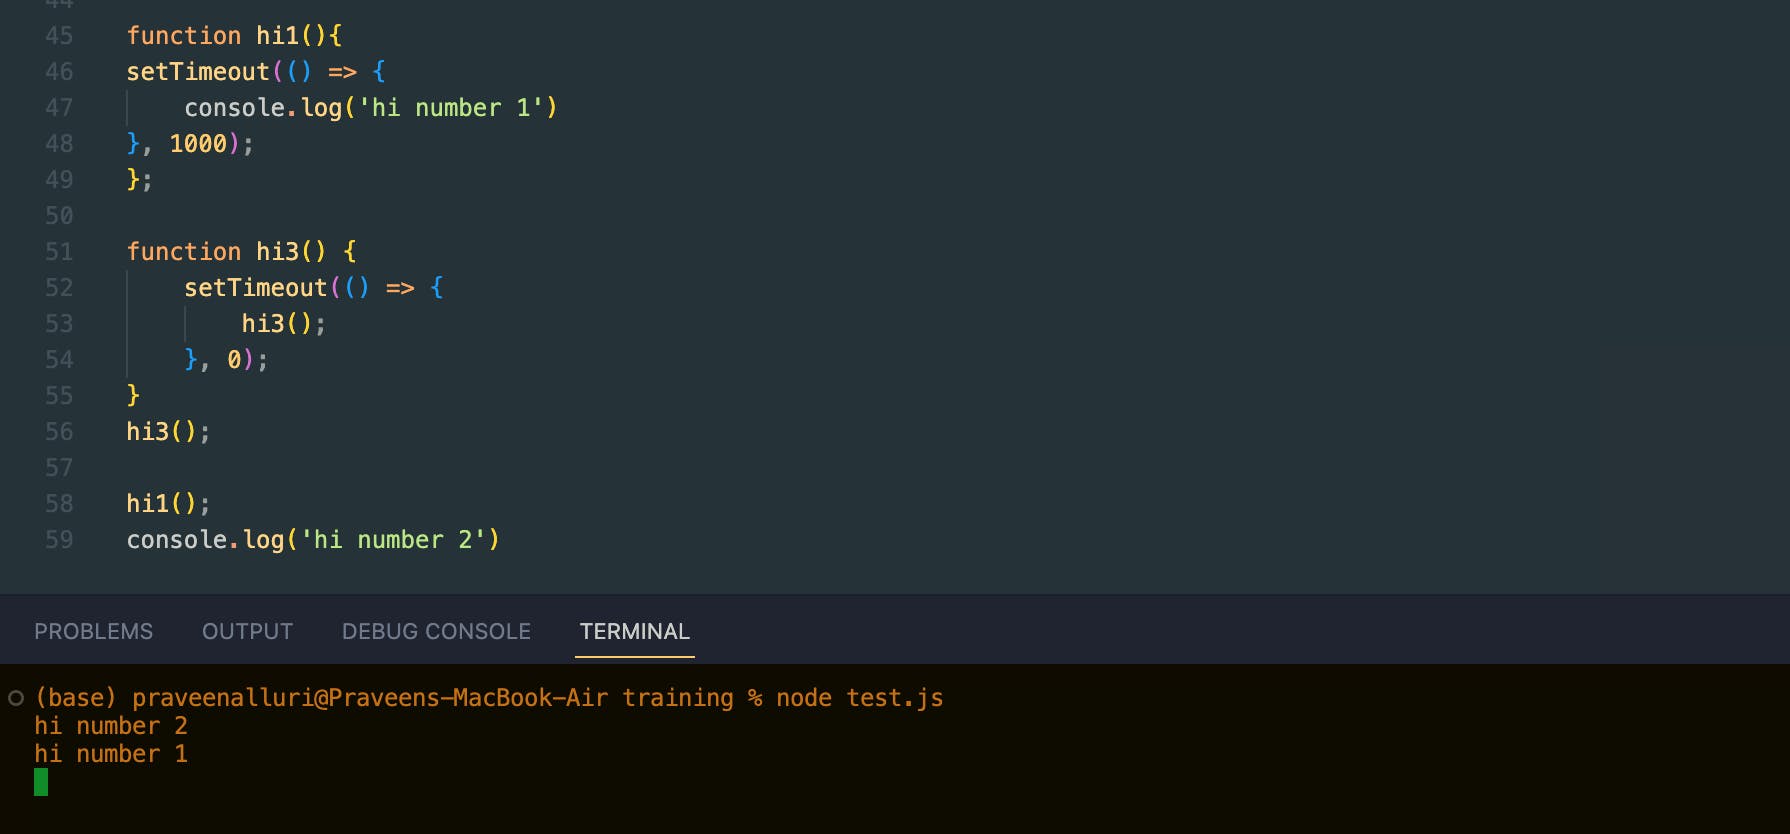Click the green terminal cursor block
1790x834 pixels.
(41, 782)
